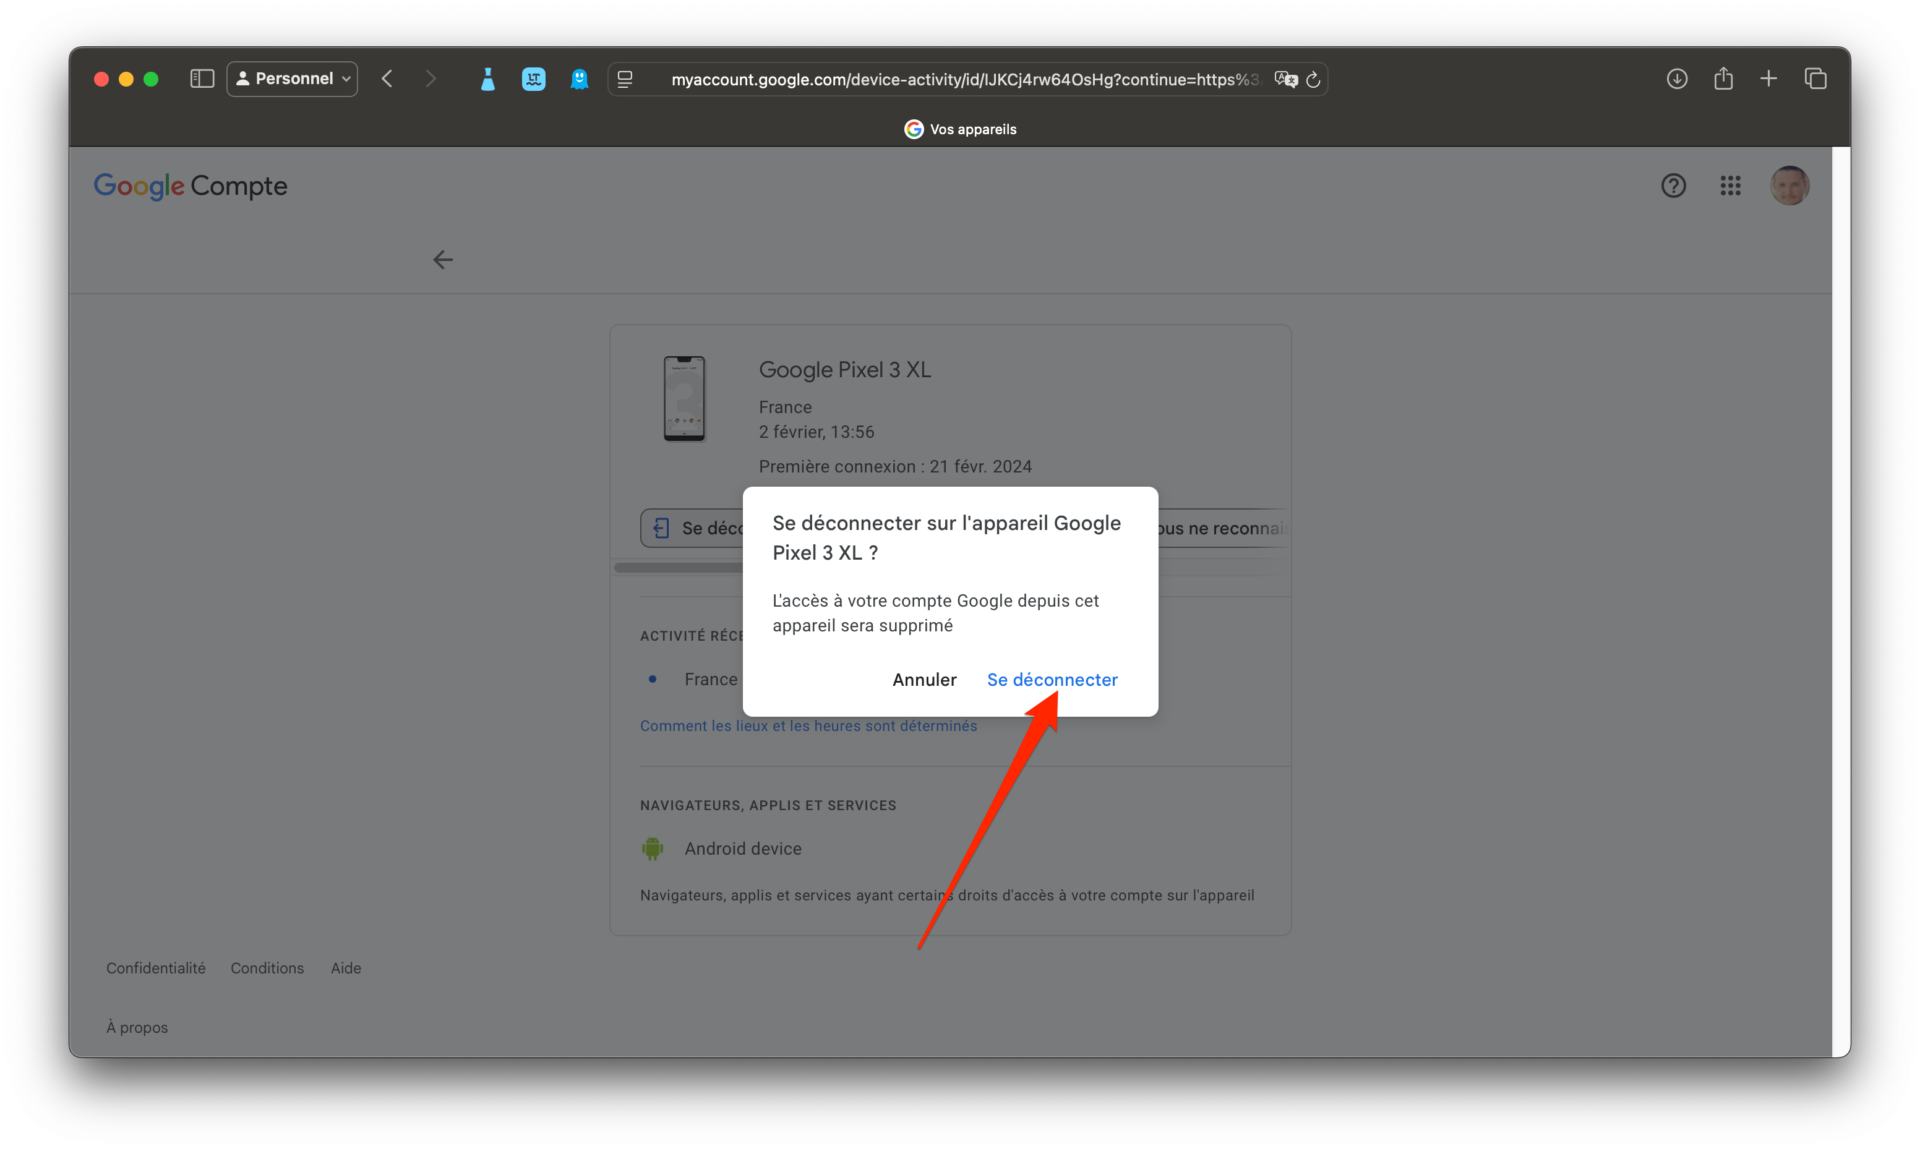Open the Share icon in Safari toolbar
1920x1149 pixels.
[1723, 78]
